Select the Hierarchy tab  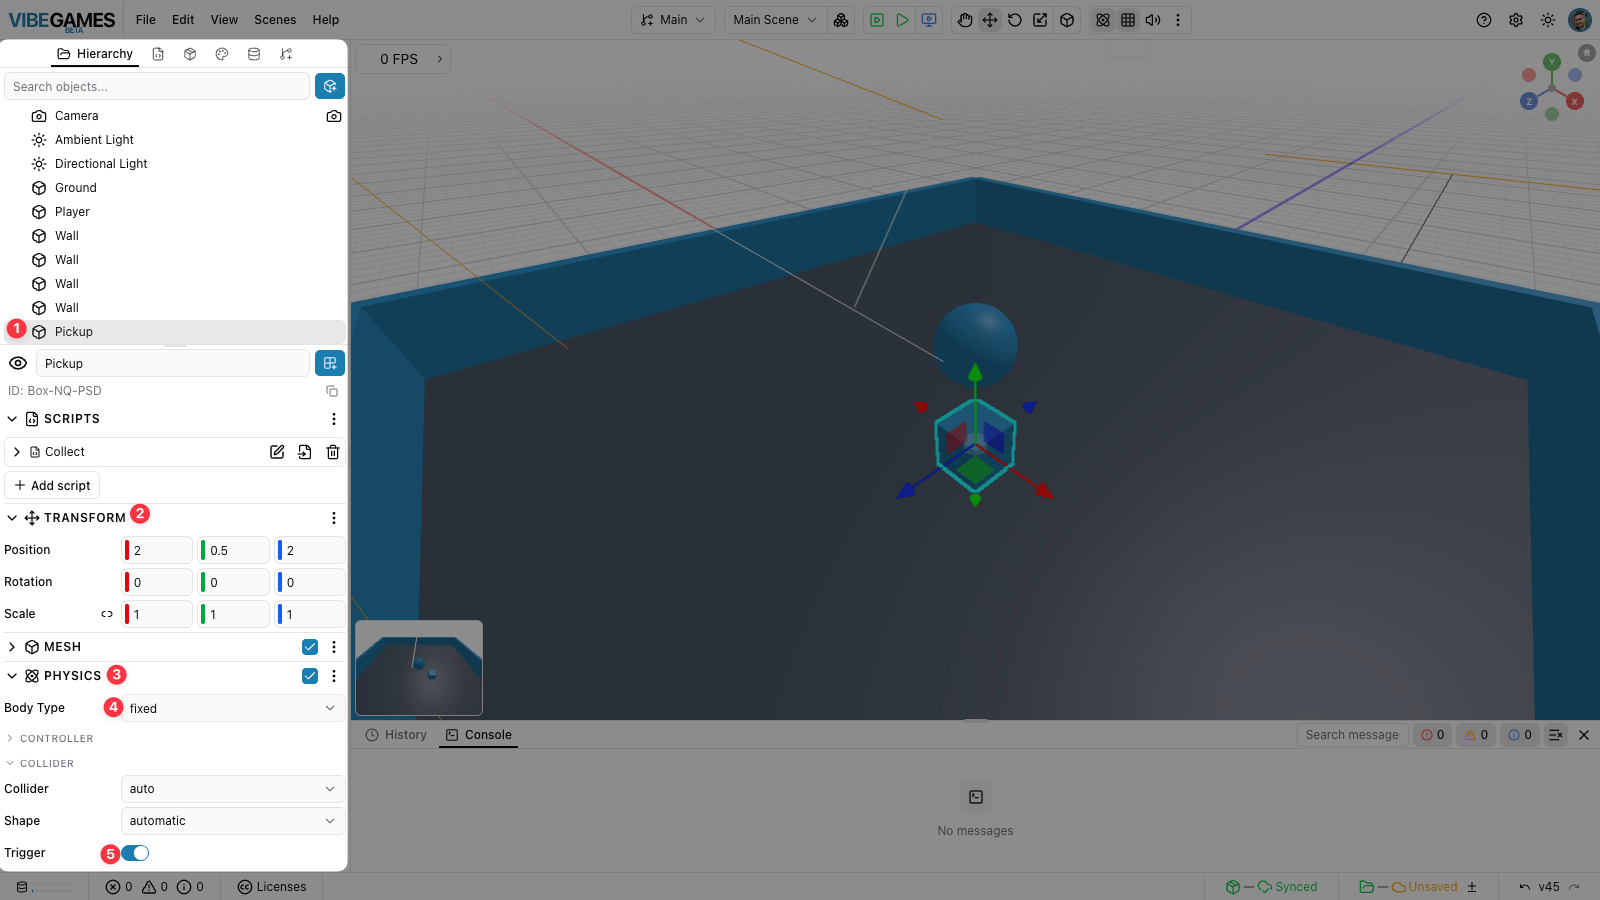pyautogui.click(x=95, y=54)
